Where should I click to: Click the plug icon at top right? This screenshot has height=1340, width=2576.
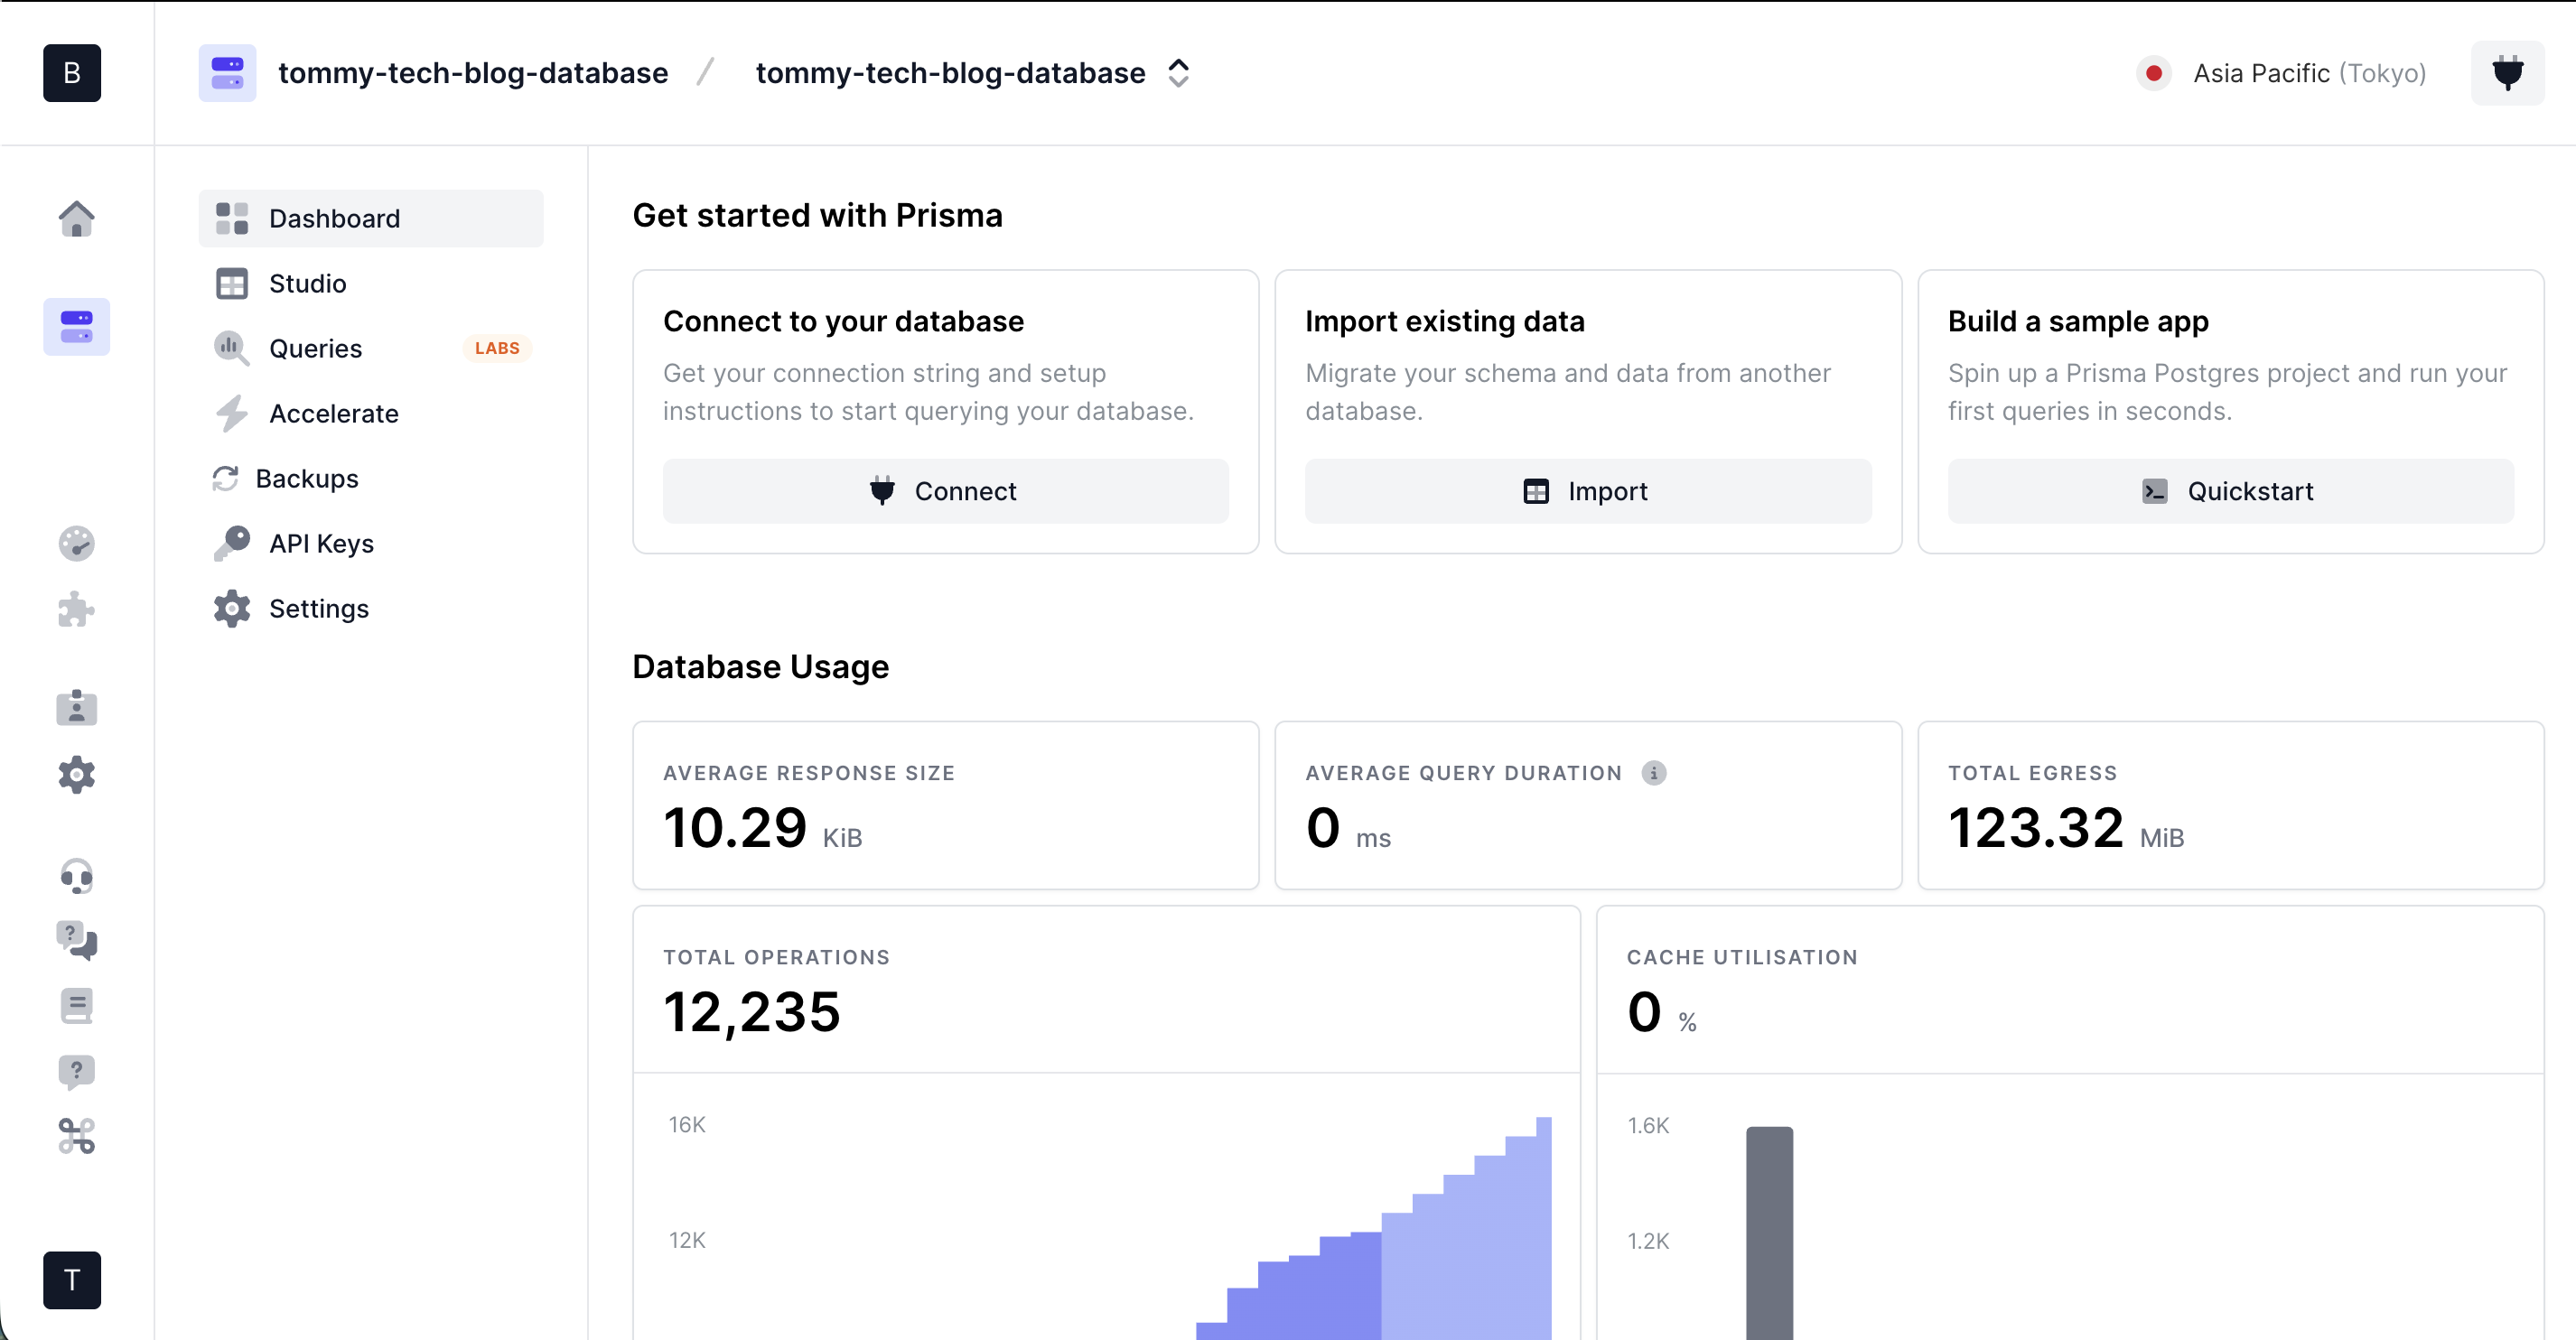pos(2507,73)
